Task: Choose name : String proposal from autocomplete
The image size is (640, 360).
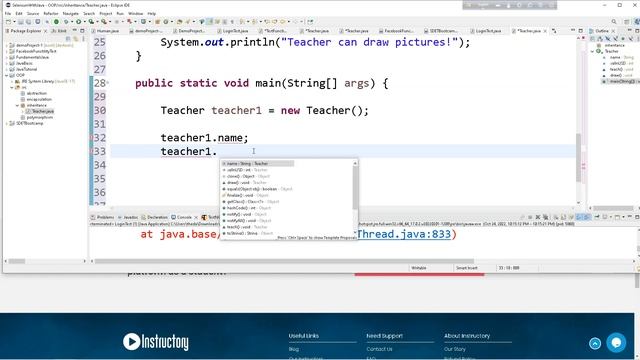Action: click(x=258, y=163)
